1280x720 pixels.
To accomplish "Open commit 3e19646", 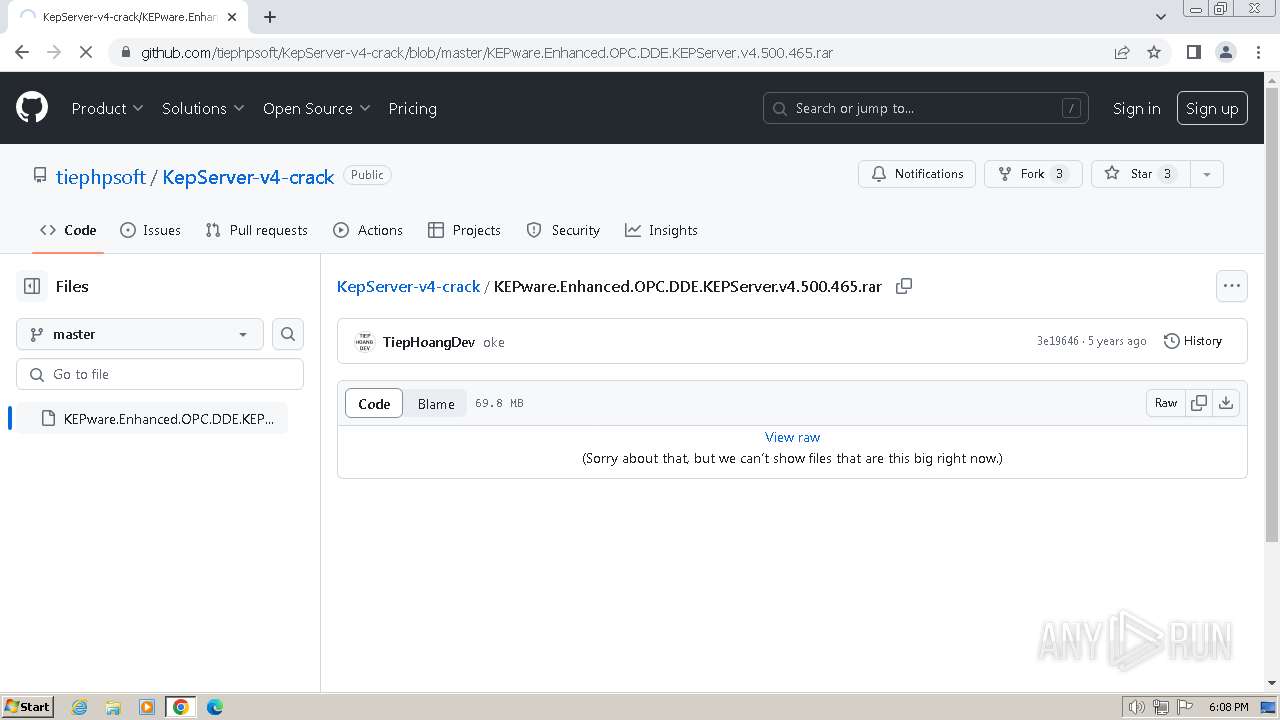I will pos(1057,341).
